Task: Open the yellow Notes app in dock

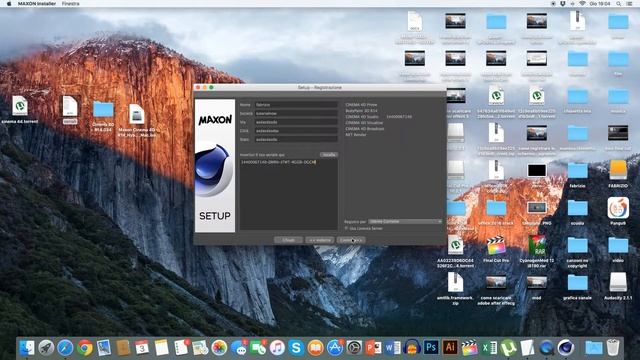Action: 162,348
